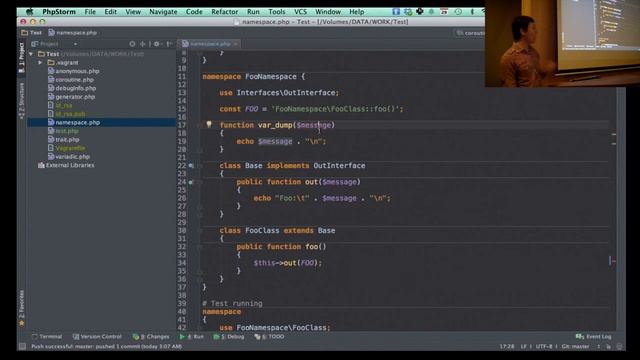
Task: Open the Terminal tool window
Action: point(47,337)
